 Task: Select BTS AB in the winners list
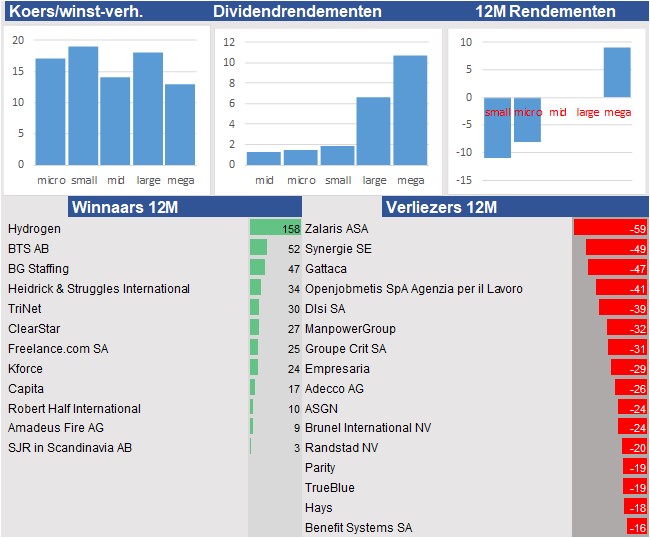pyautogui.click(x=28, y=249)
